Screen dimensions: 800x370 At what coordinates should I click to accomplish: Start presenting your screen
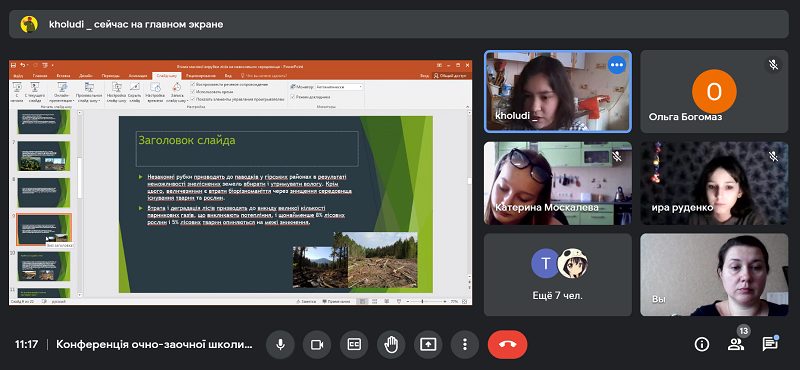(x=428, y=344)
